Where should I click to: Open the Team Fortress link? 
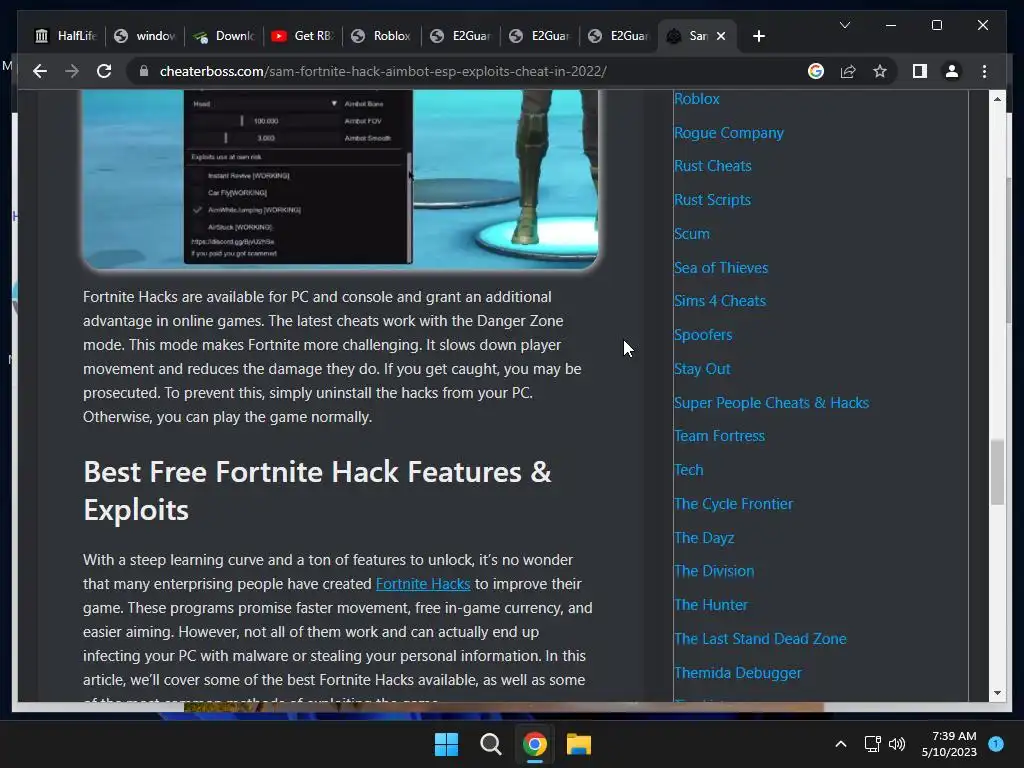[x=719, y=436]
